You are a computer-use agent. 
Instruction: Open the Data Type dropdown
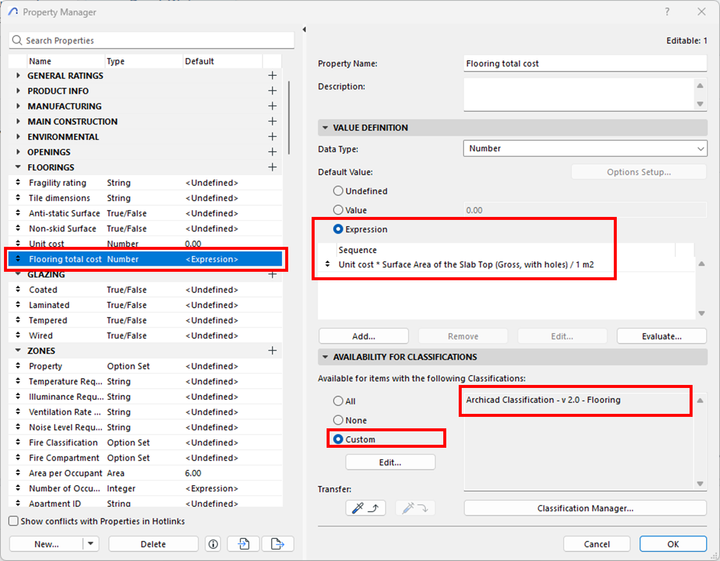coord(585,148)
